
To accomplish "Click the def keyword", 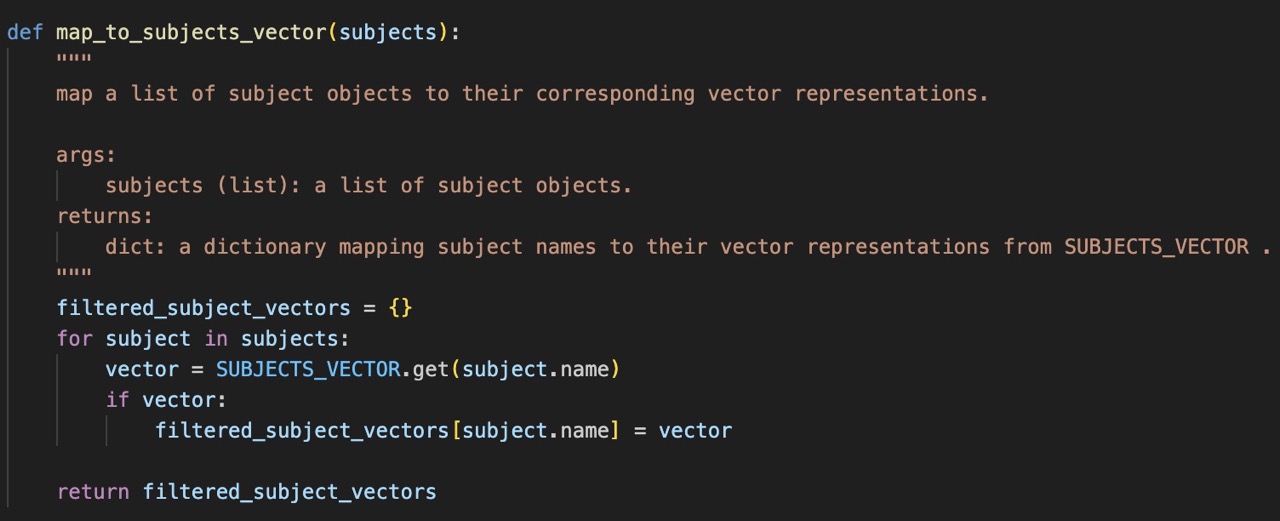I will pyautogui.click(x=25, y=32).
